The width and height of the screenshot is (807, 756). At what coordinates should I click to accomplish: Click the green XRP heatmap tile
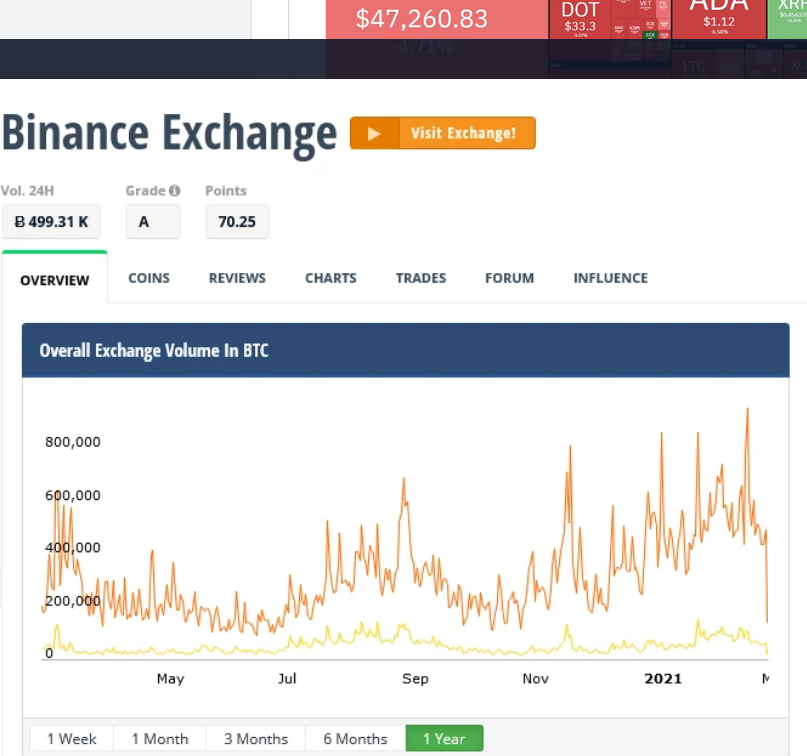787,19
